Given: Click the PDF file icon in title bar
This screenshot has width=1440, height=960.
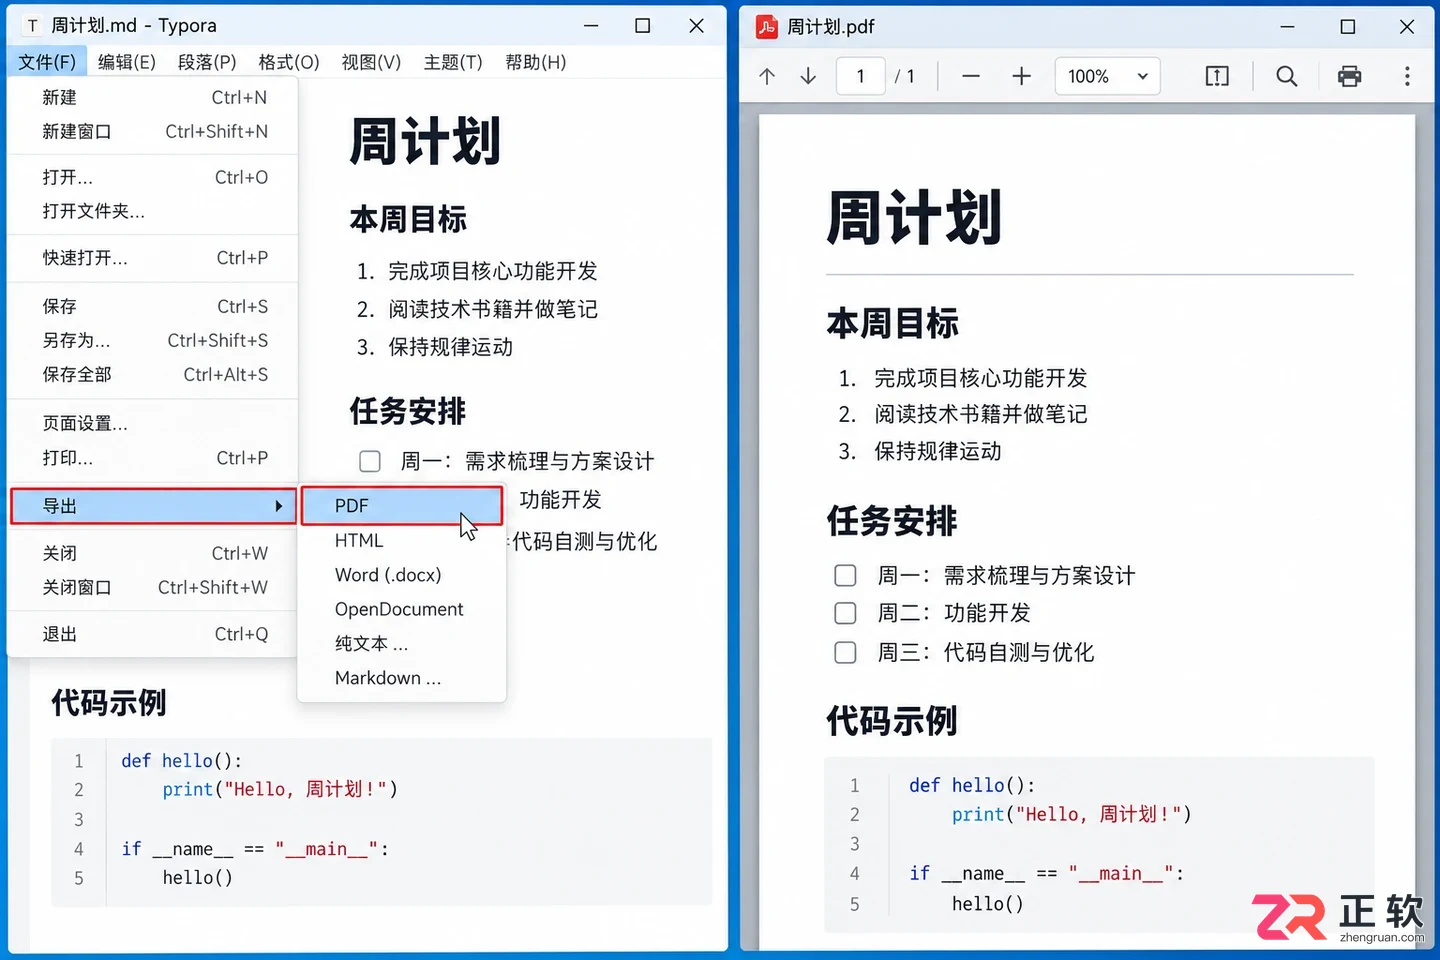Looking at the screenshot, I should (x=767, y=27).
